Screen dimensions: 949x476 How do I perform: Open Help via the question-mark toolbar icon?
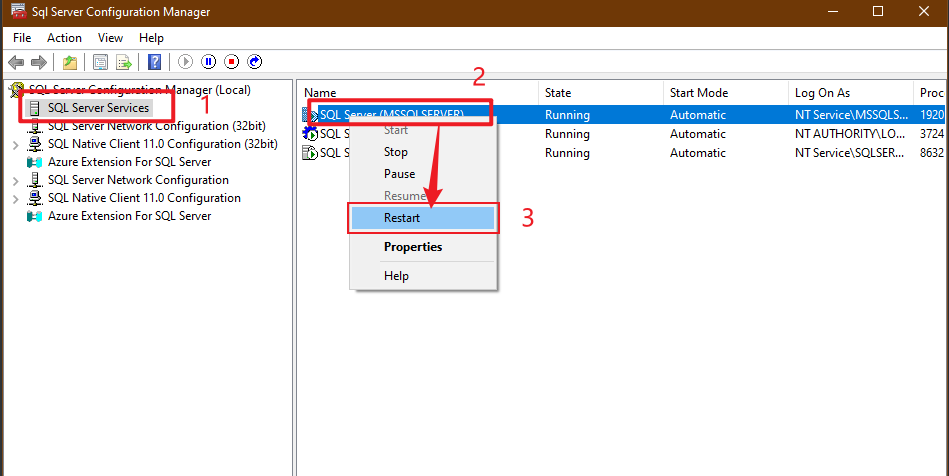[x=154, y=62]
